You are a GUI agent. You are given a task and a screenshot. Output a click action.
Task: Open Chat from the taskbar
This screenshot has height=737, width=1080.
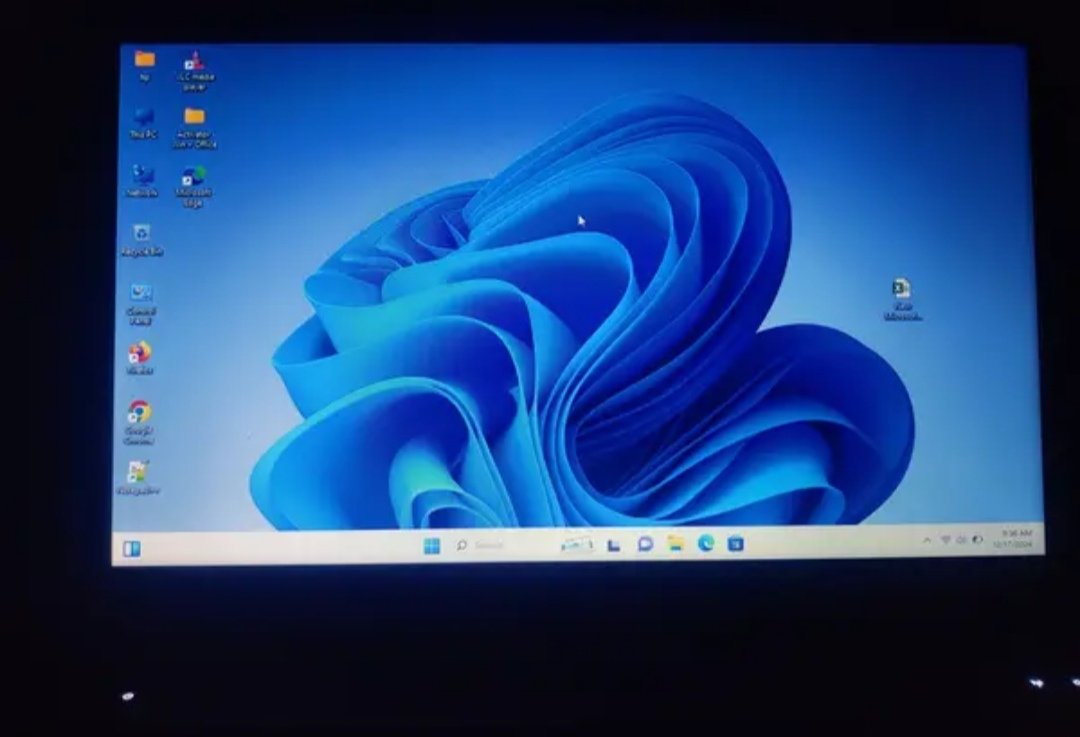[644, 543]
